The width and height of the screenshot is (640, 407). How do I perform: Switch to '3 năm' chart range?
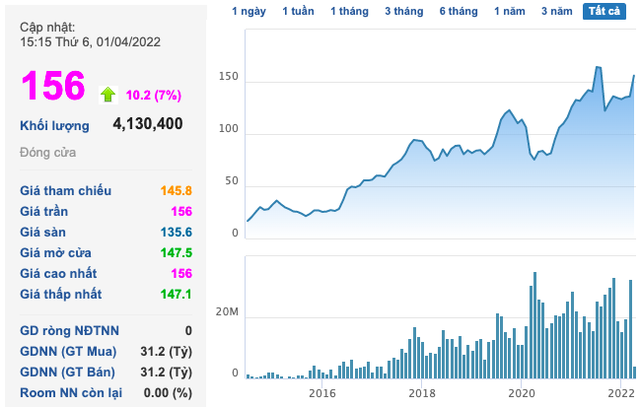(x=557, y=11)
